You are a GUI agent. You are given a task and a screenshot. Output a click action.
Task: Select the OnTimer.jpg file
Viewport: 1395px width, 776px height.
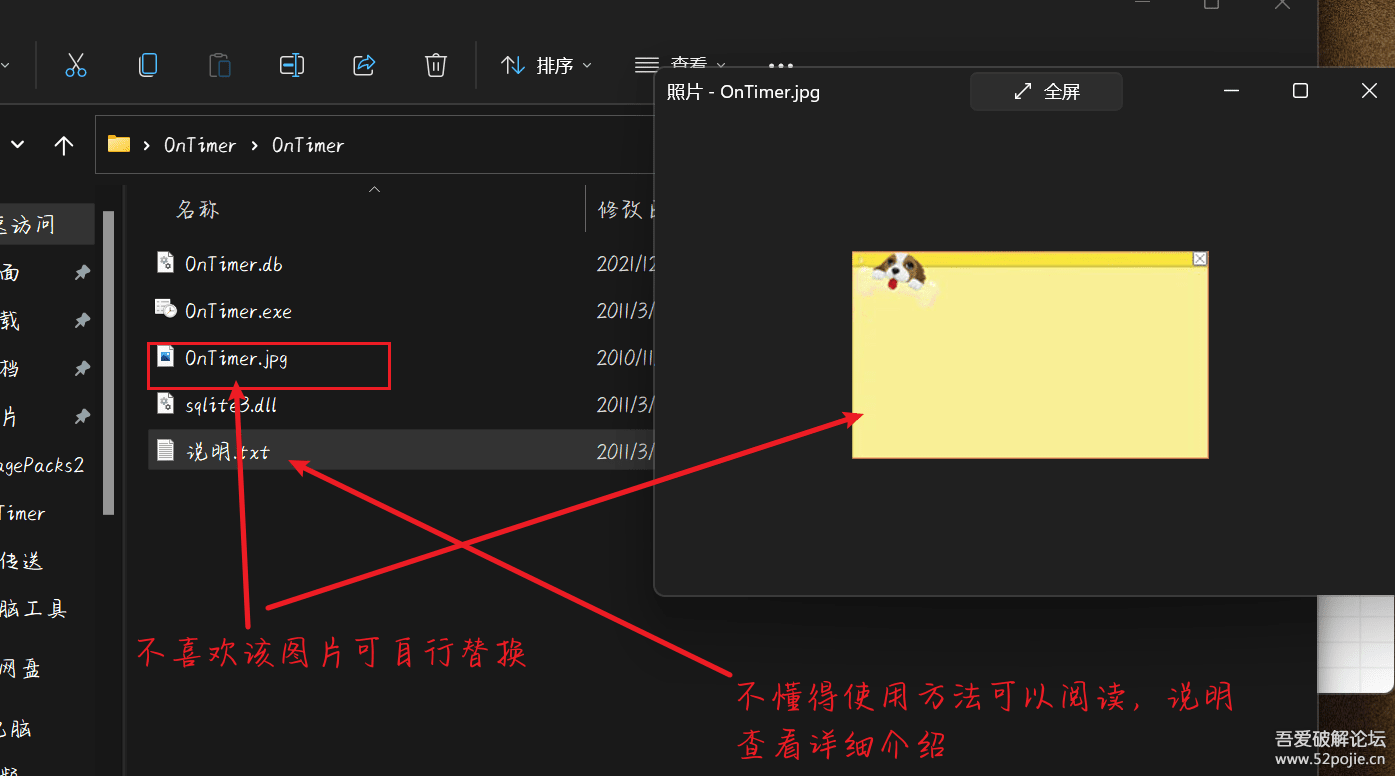pyautogui.click(x=236, y=358)
